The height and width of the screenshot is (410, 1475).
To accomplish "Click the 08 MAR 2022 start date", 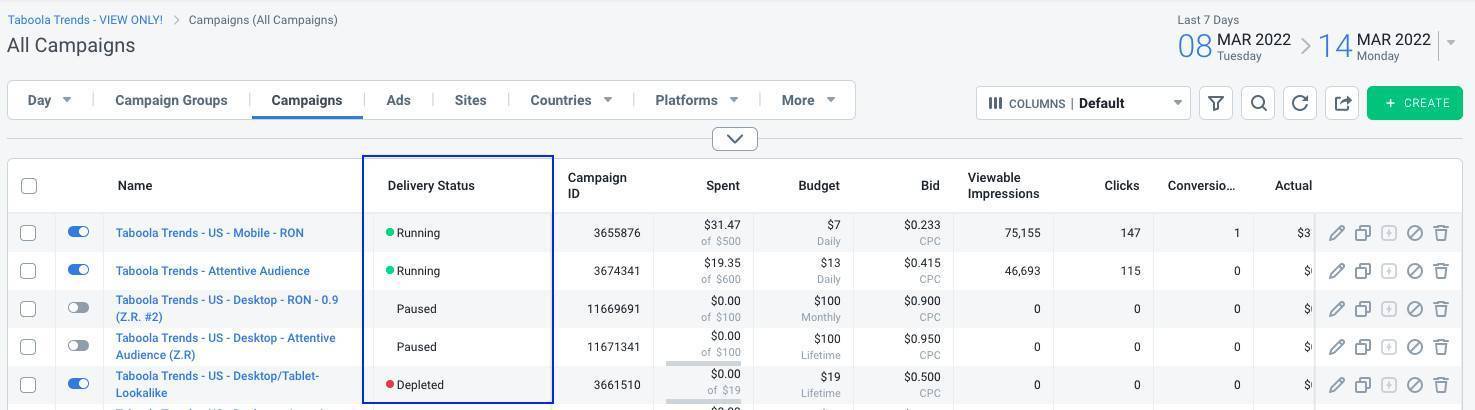I will 1235,46.
